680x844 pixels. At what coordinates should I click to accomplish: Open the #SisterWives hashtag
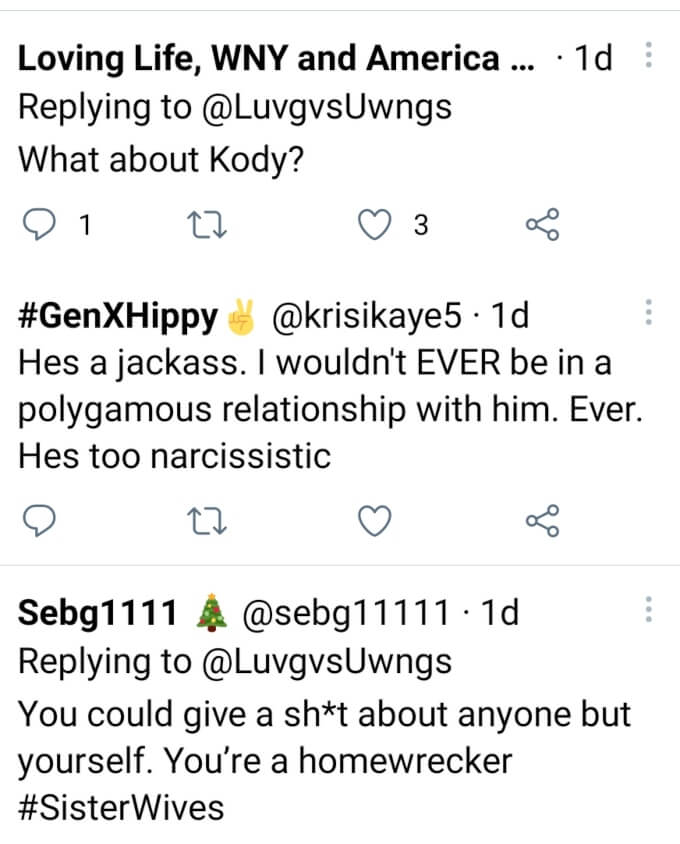120,806
